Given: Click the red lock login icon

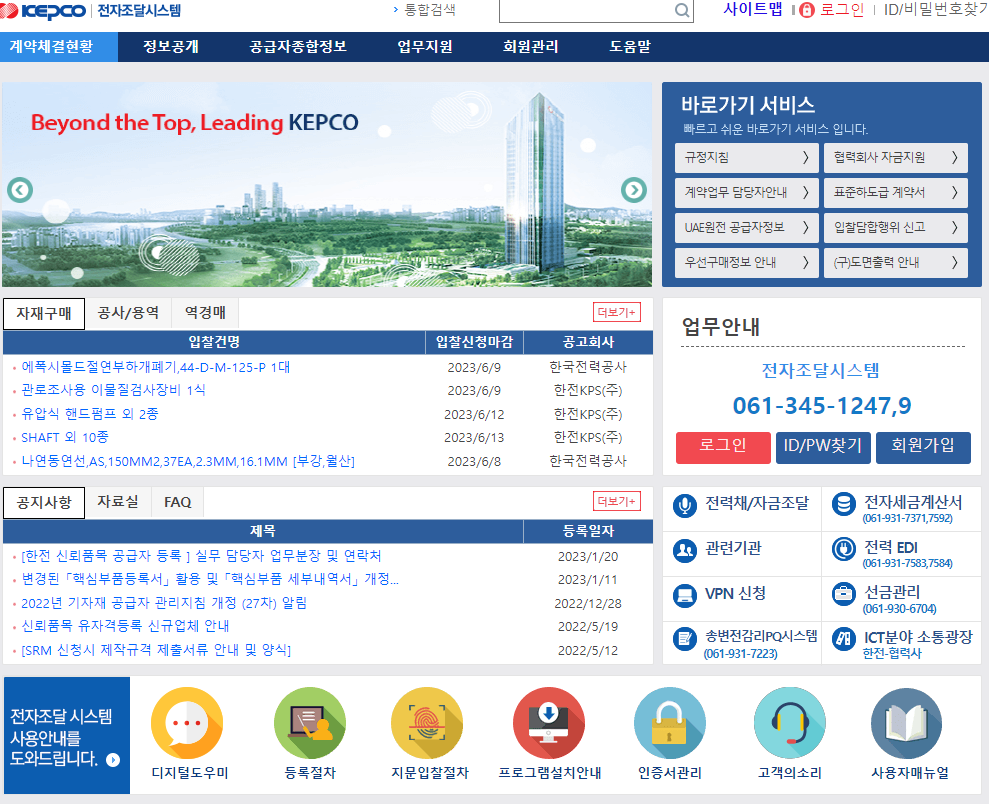Looking at the screenshot, I should pos(807,10).
